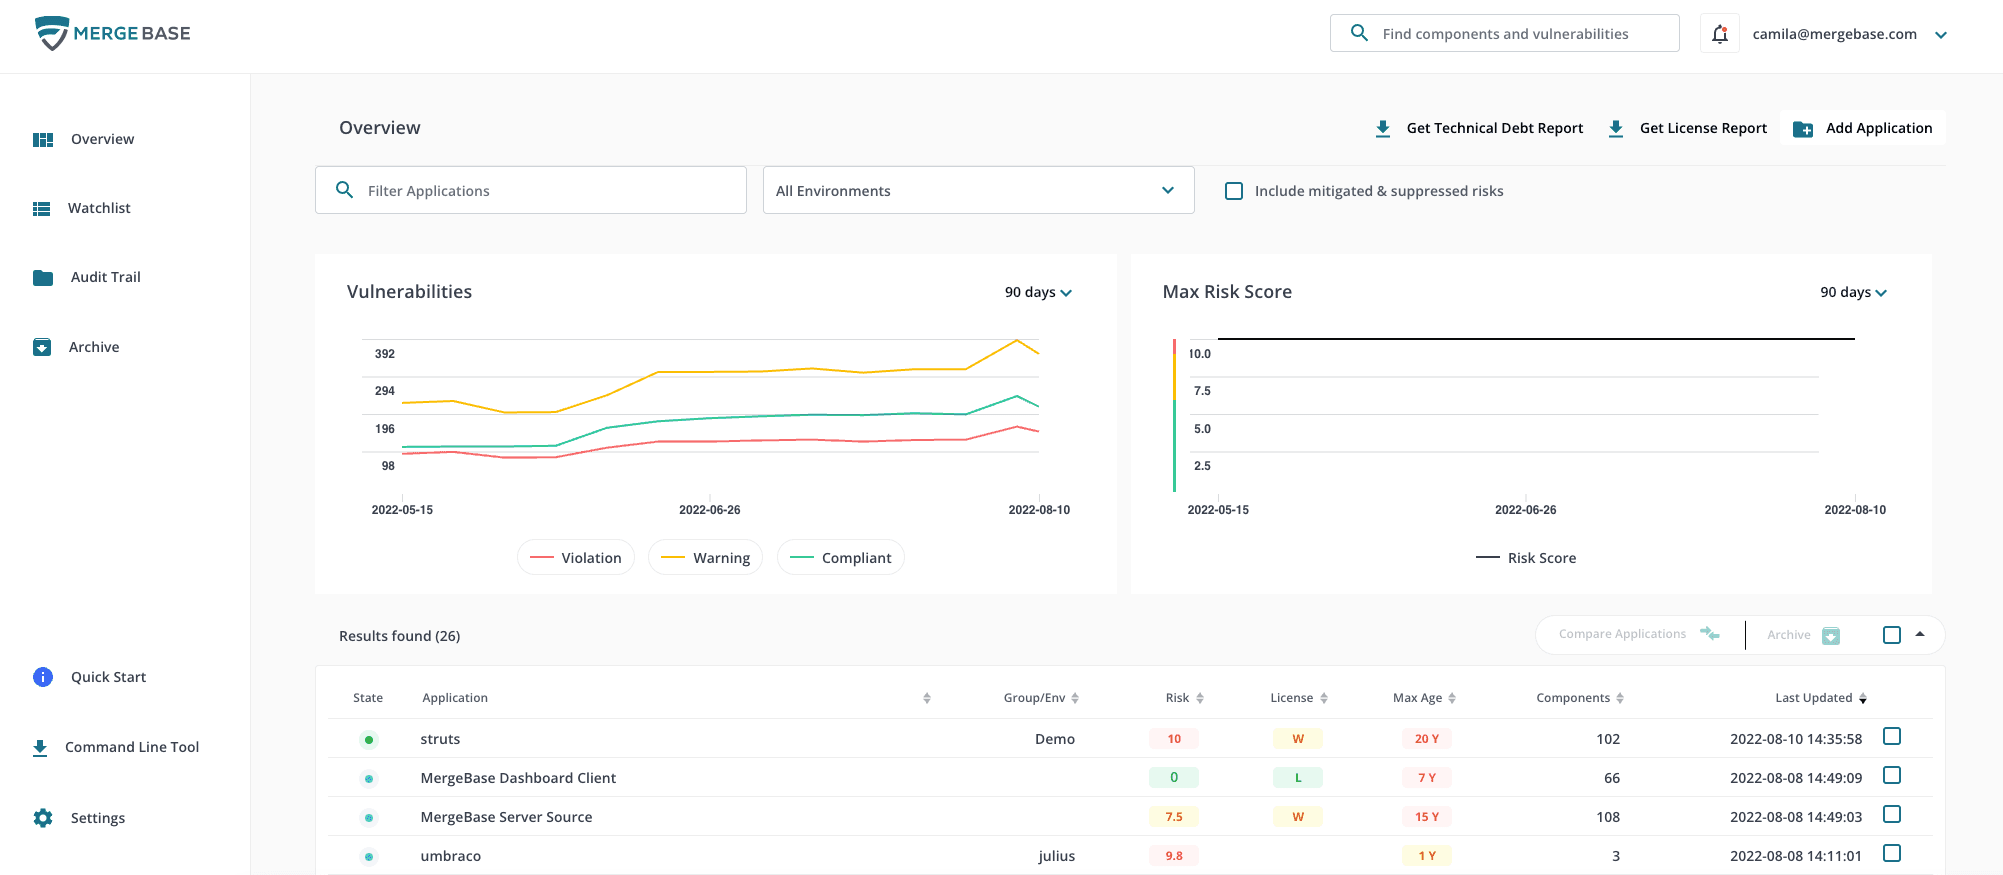Toggle Violation series in Vulnerabilities legend
Screen dimensions: 2003x875
(576, 558)
